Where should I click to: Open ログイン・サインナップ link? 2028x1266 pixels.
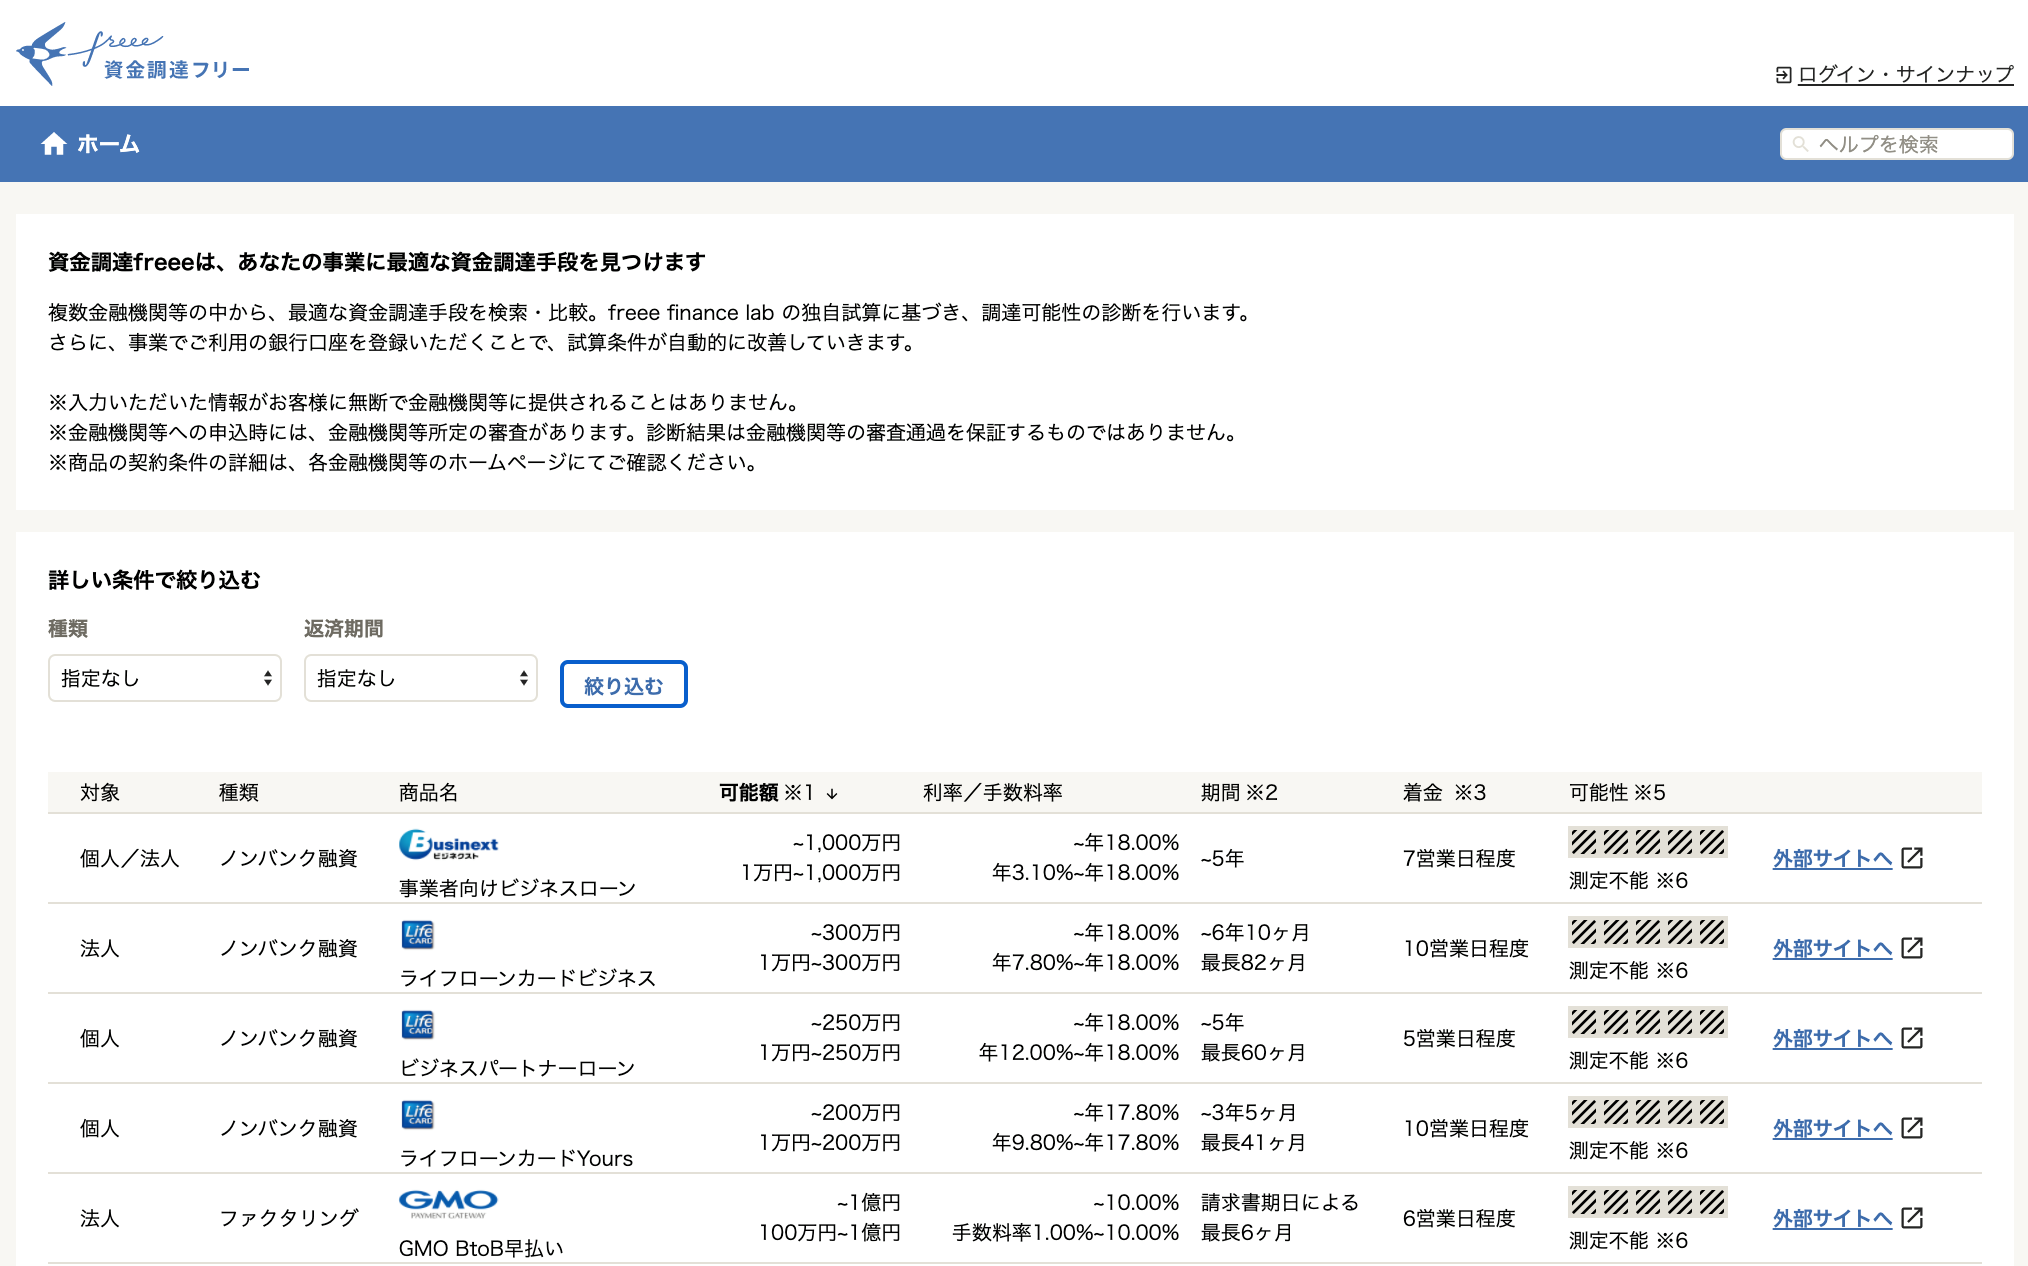(1905, 74)
